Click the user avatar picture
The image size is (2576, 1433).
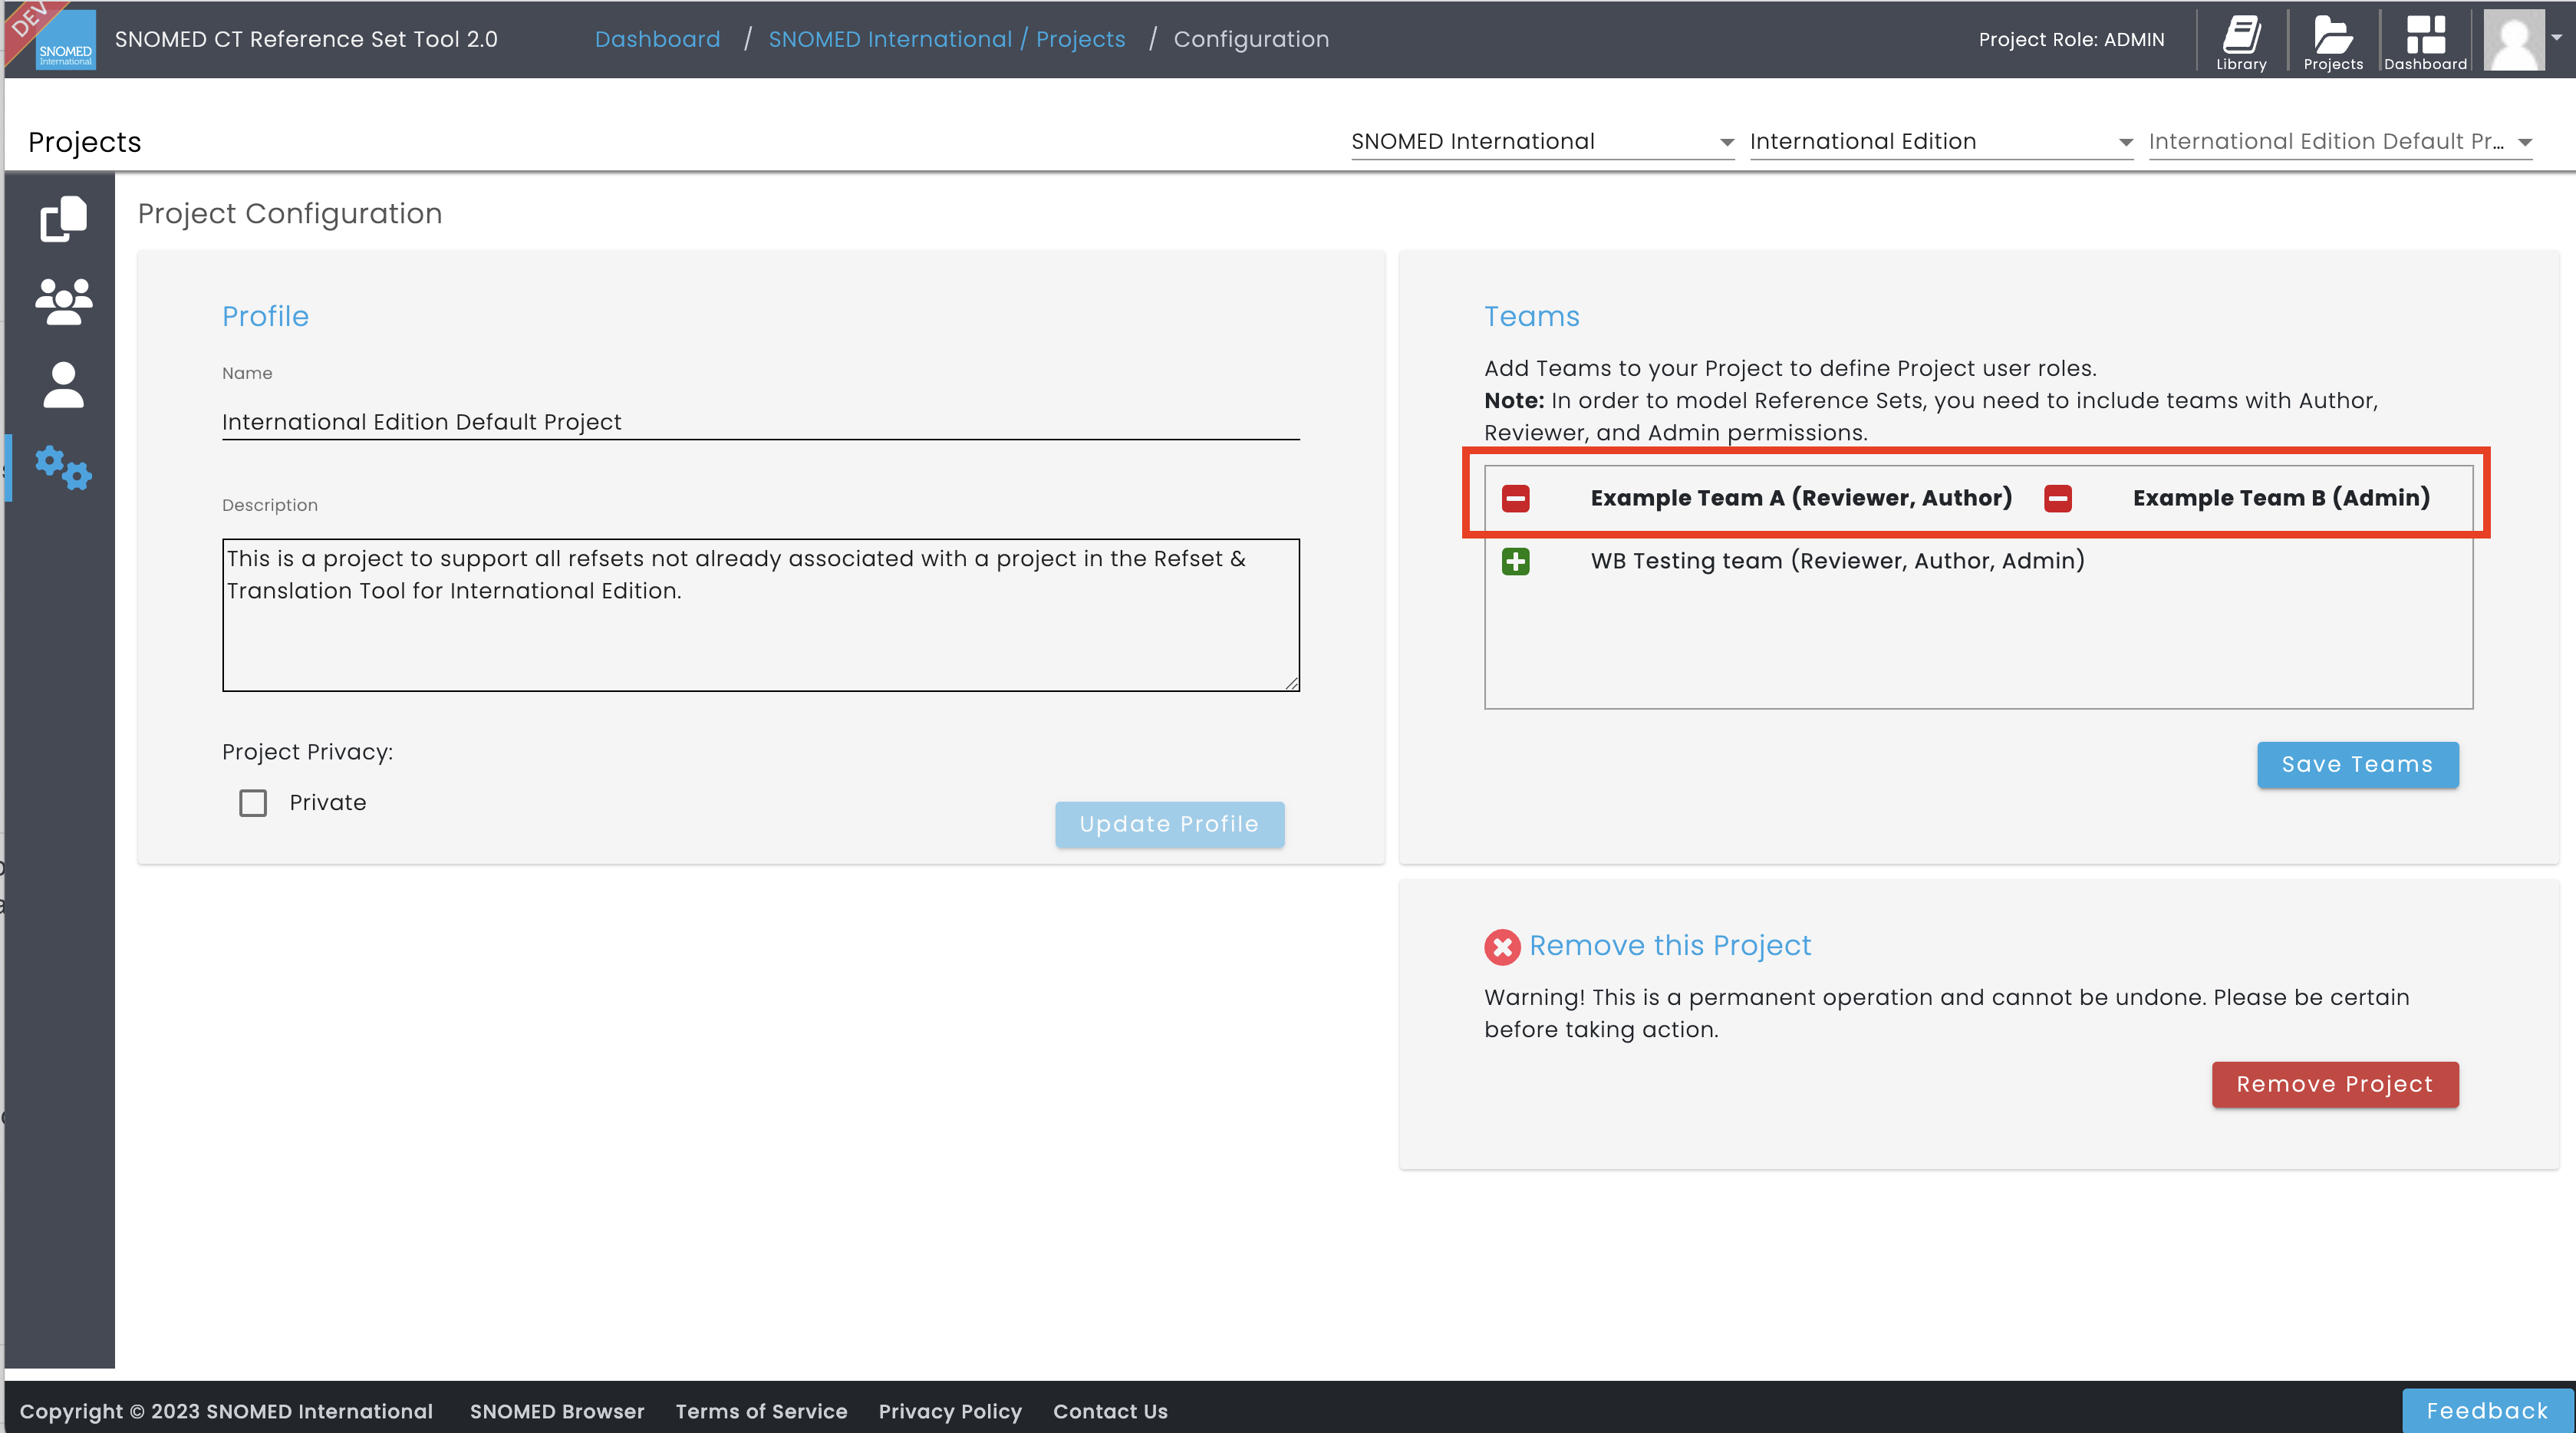pyautogui.click(x=2513, y=40)
